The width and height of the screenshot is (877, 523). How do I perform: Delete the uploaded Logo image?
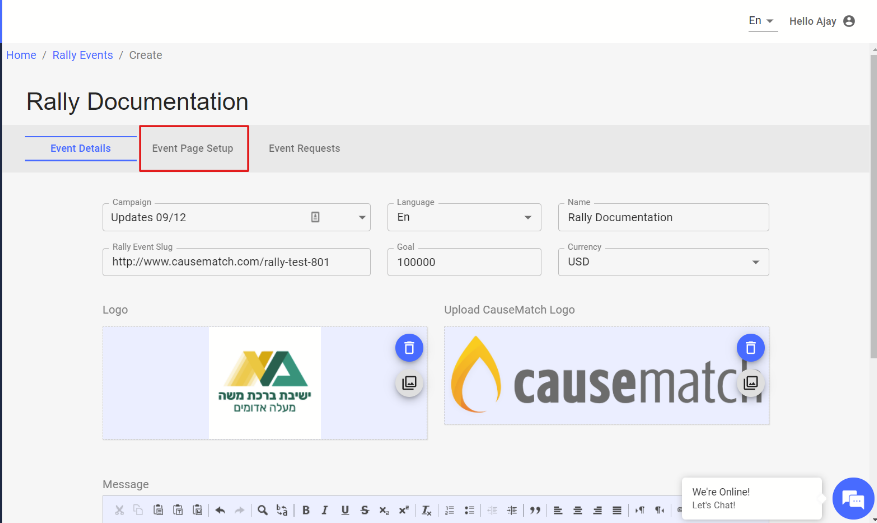[409, 348]
